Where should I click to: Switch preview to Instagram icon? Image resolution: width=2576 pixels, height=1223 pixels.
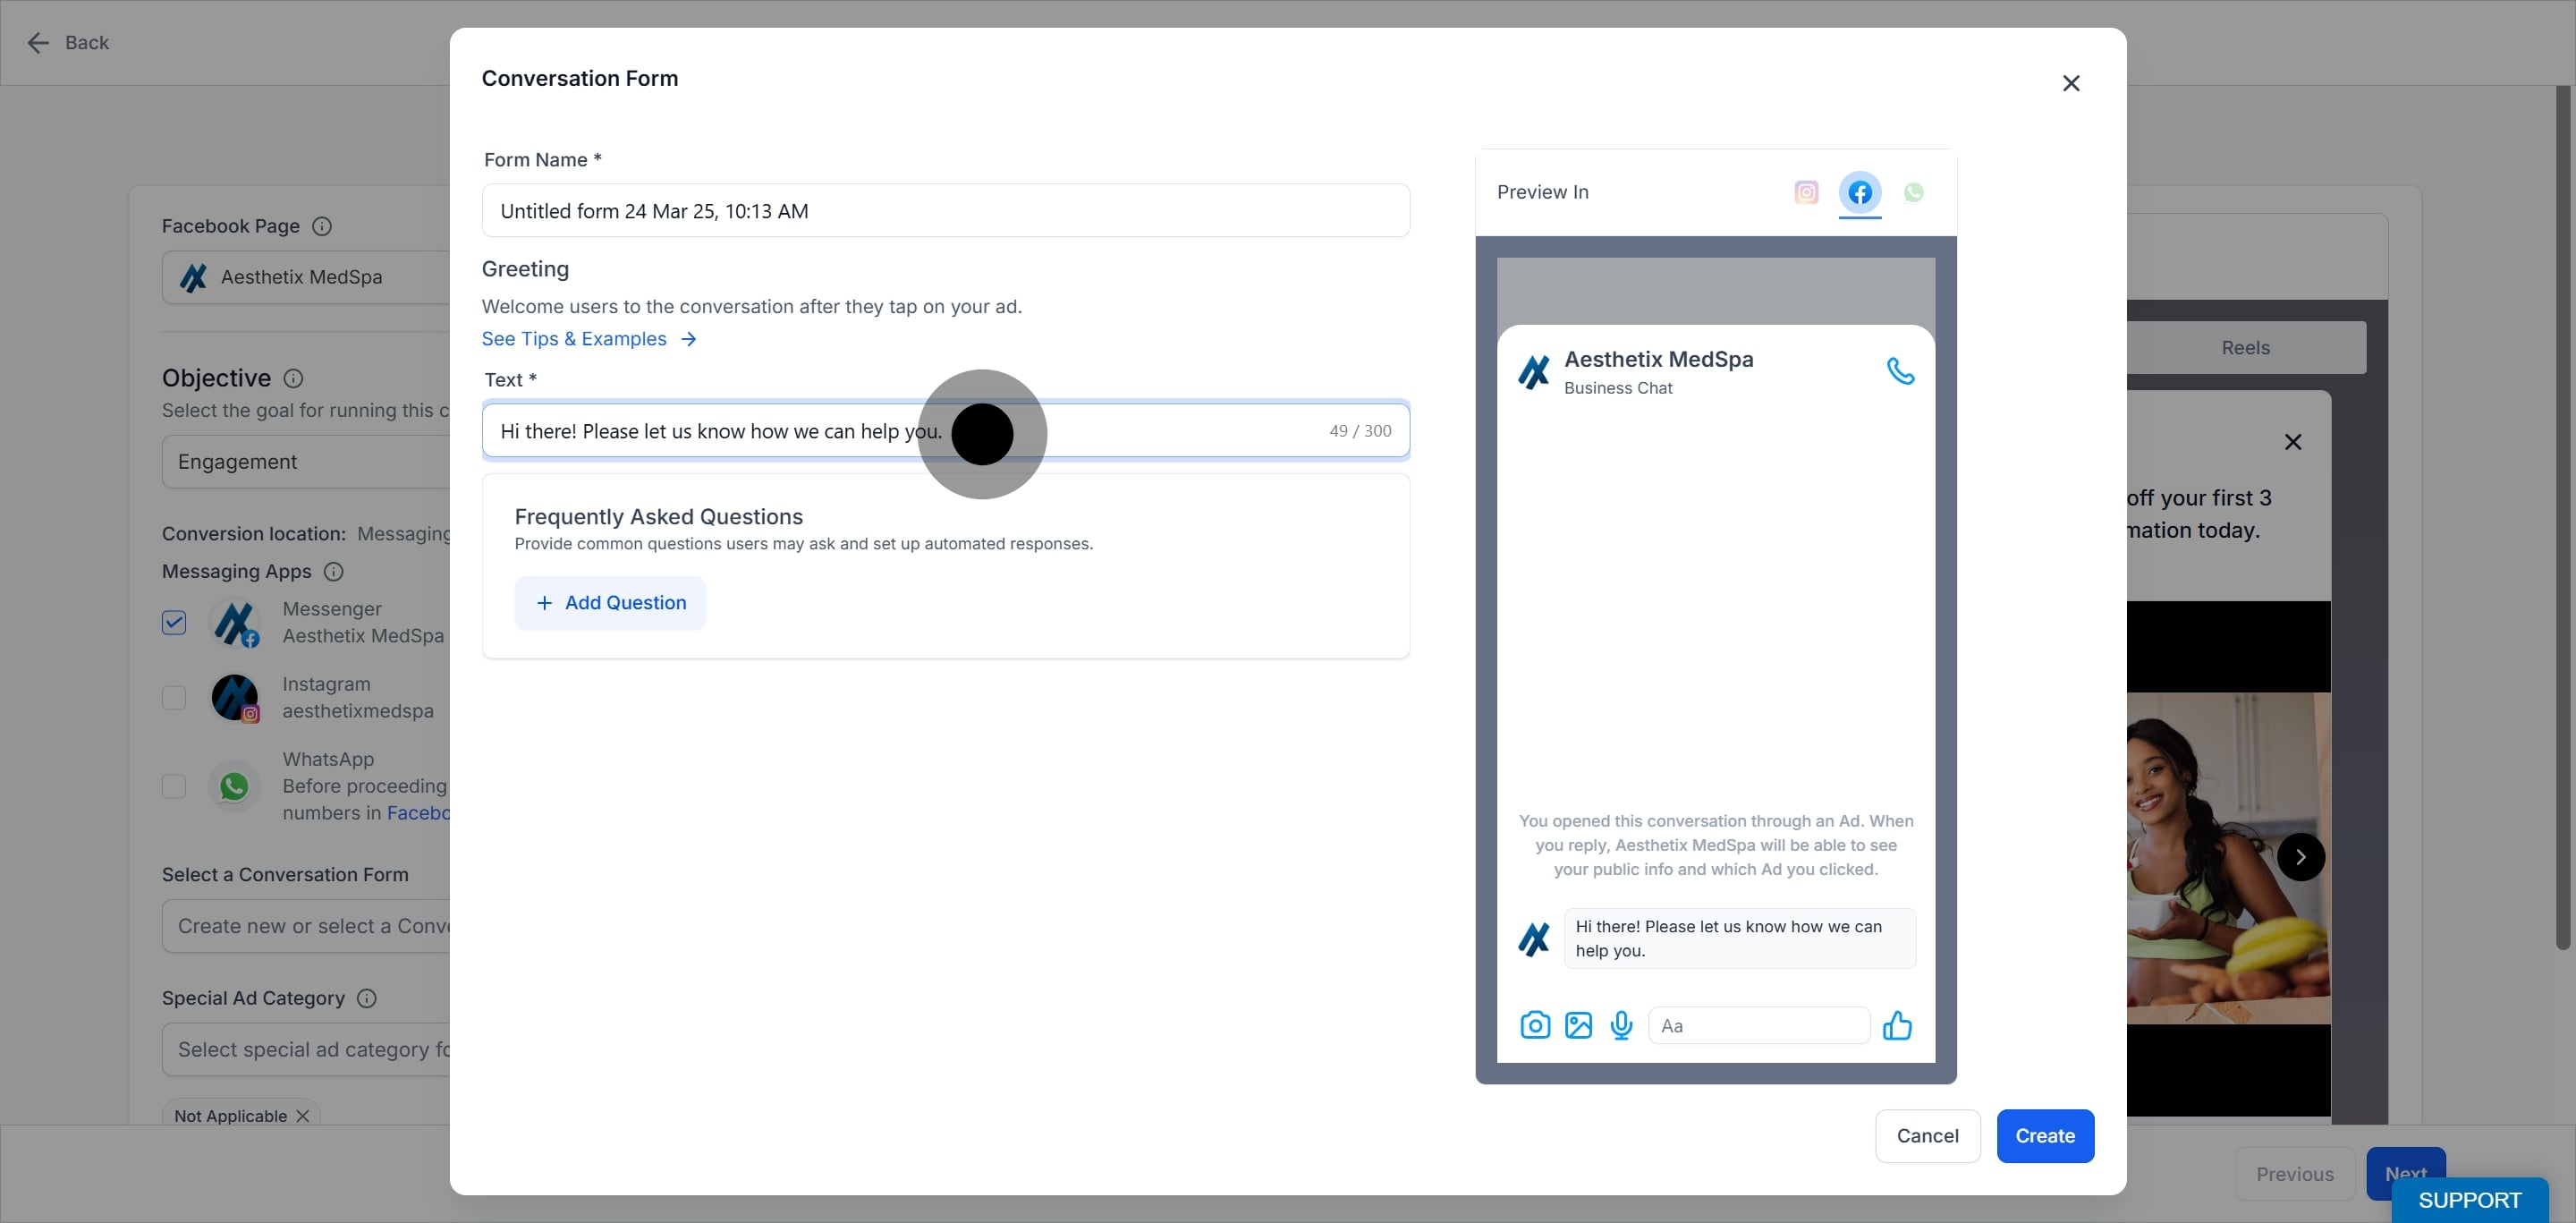[x=1806, y=192]
